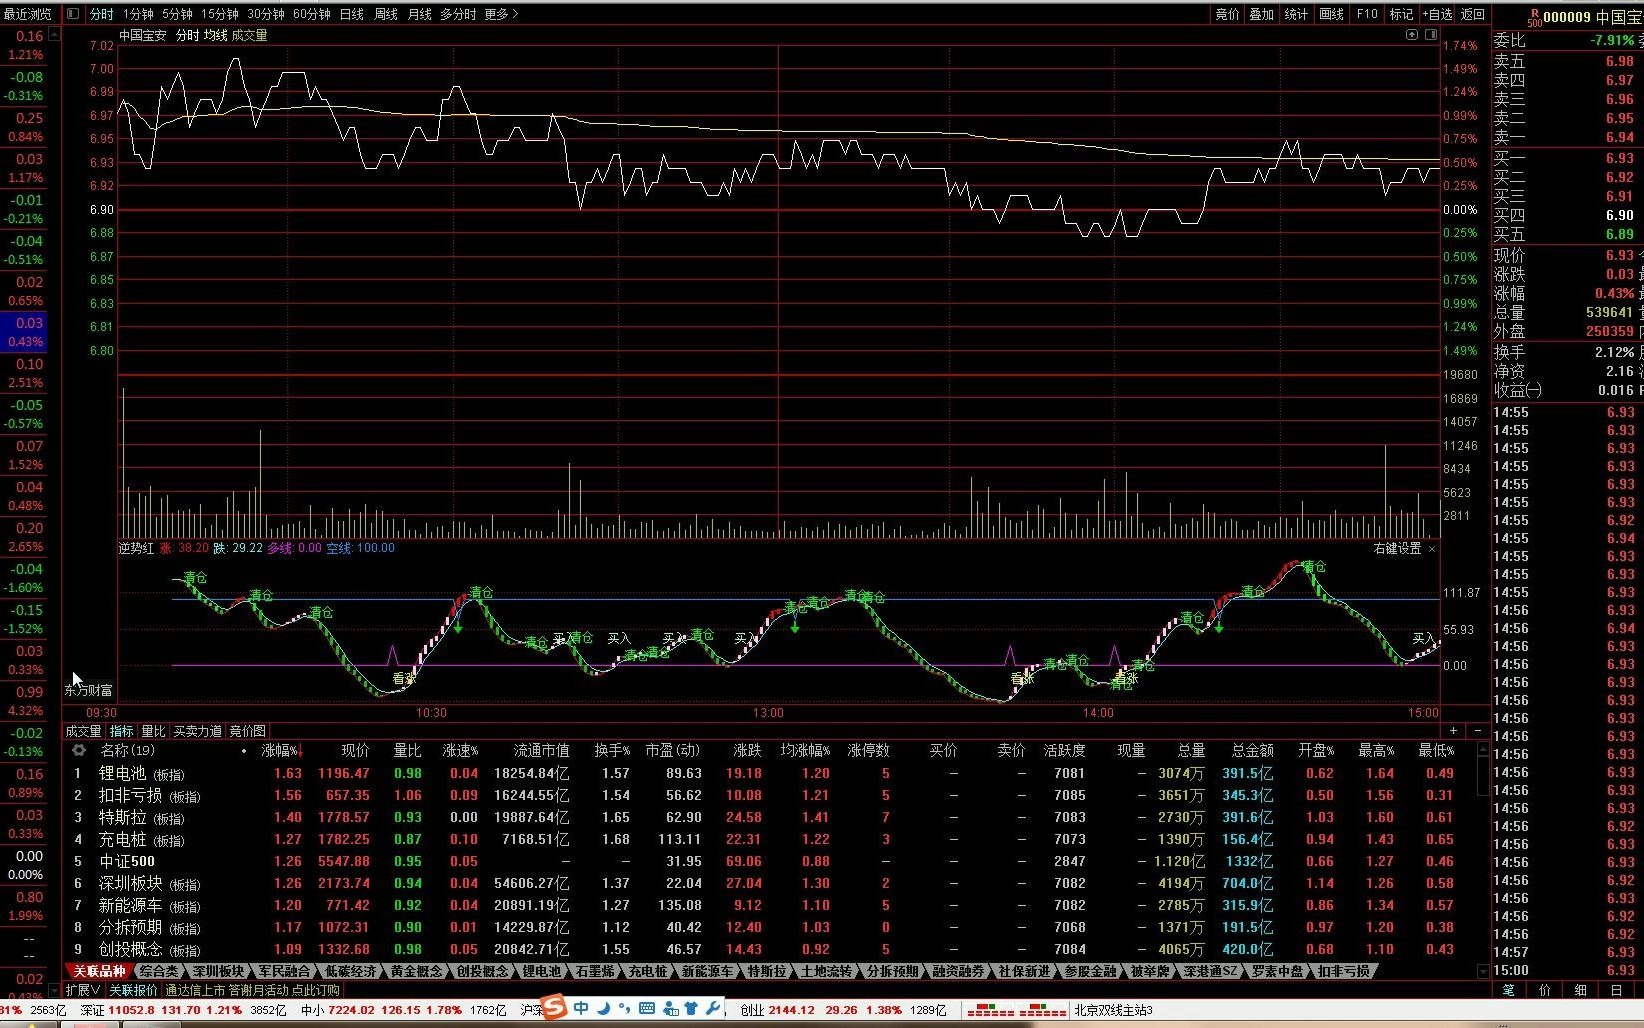
Task: Sort by the 涨幅% column arrow
Action: pos(299,751)
